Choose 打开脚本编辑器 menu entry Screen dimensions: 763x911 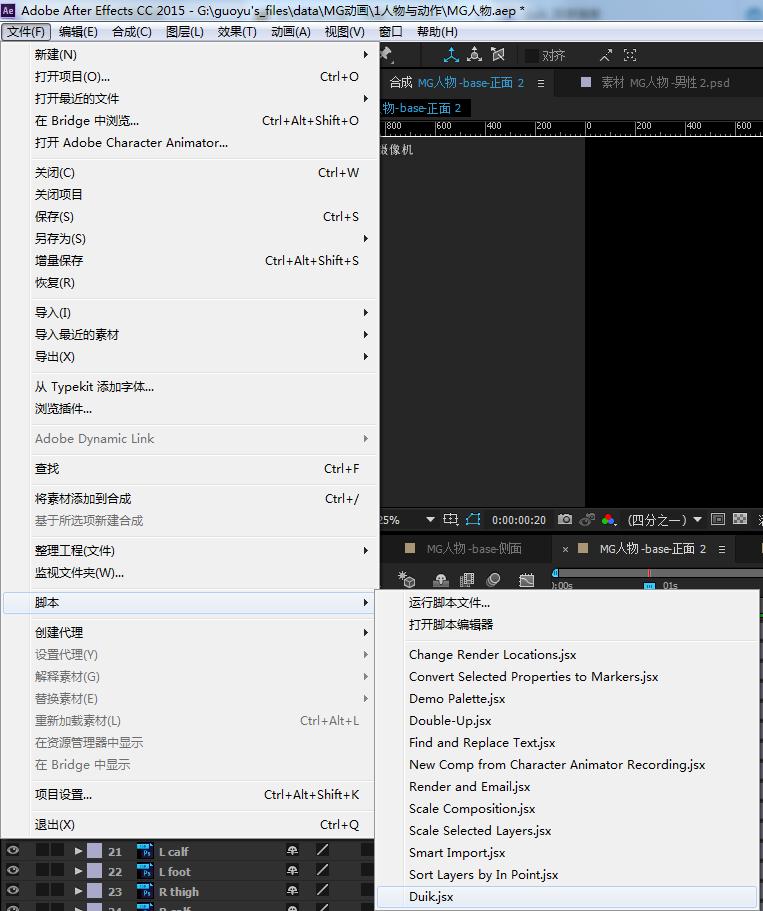point(567,625)
